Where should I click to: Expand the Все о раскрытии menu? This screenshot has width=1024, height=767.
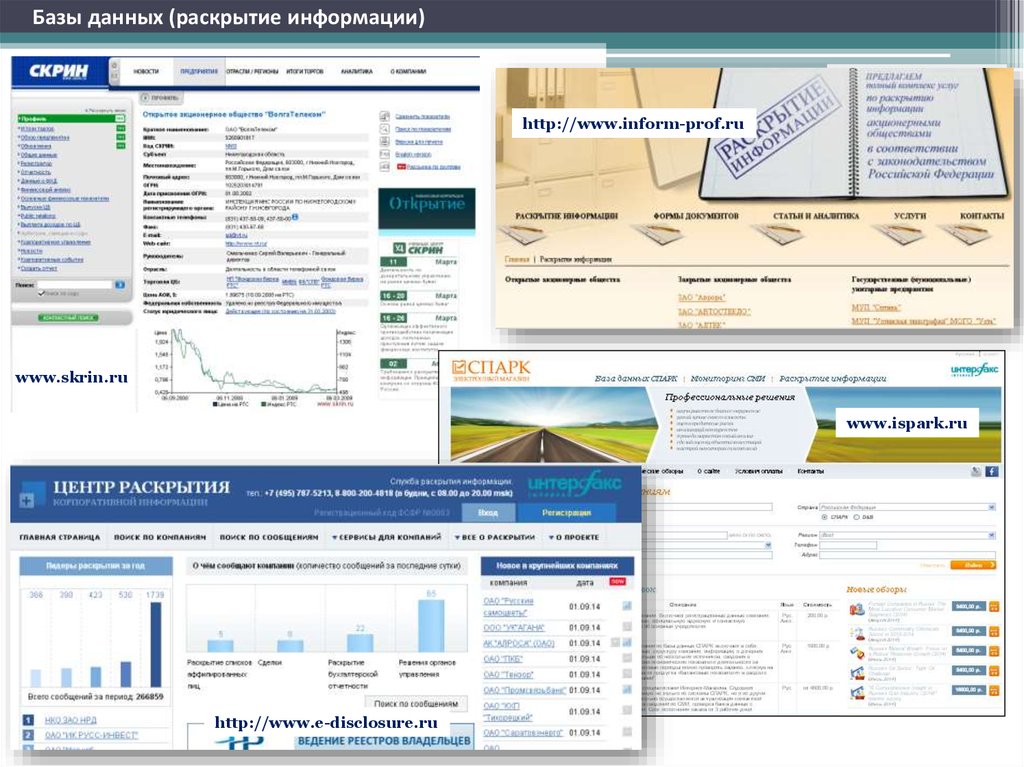(494, 537)
